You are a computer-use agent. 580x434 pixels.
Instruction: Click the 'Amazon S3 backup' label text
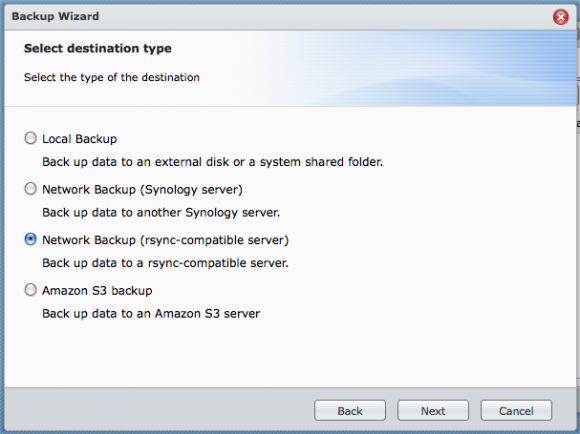[97, 291]
